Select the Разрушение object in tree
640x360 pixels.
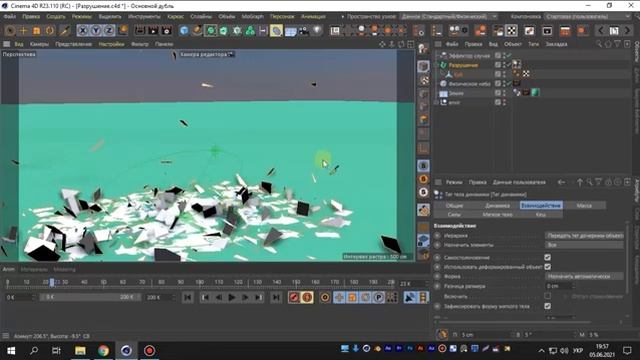point(463,65)
